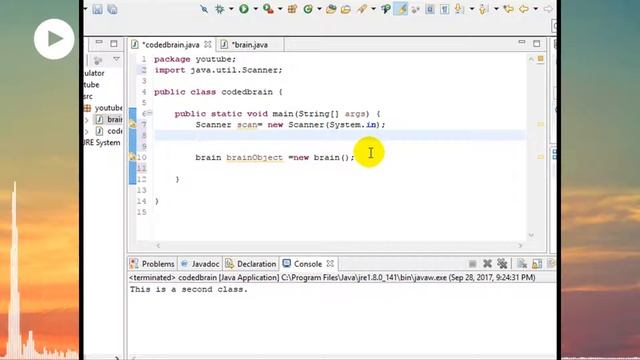Run the program with green Run button
Screen dimensions: 640x360
point(244,9)
